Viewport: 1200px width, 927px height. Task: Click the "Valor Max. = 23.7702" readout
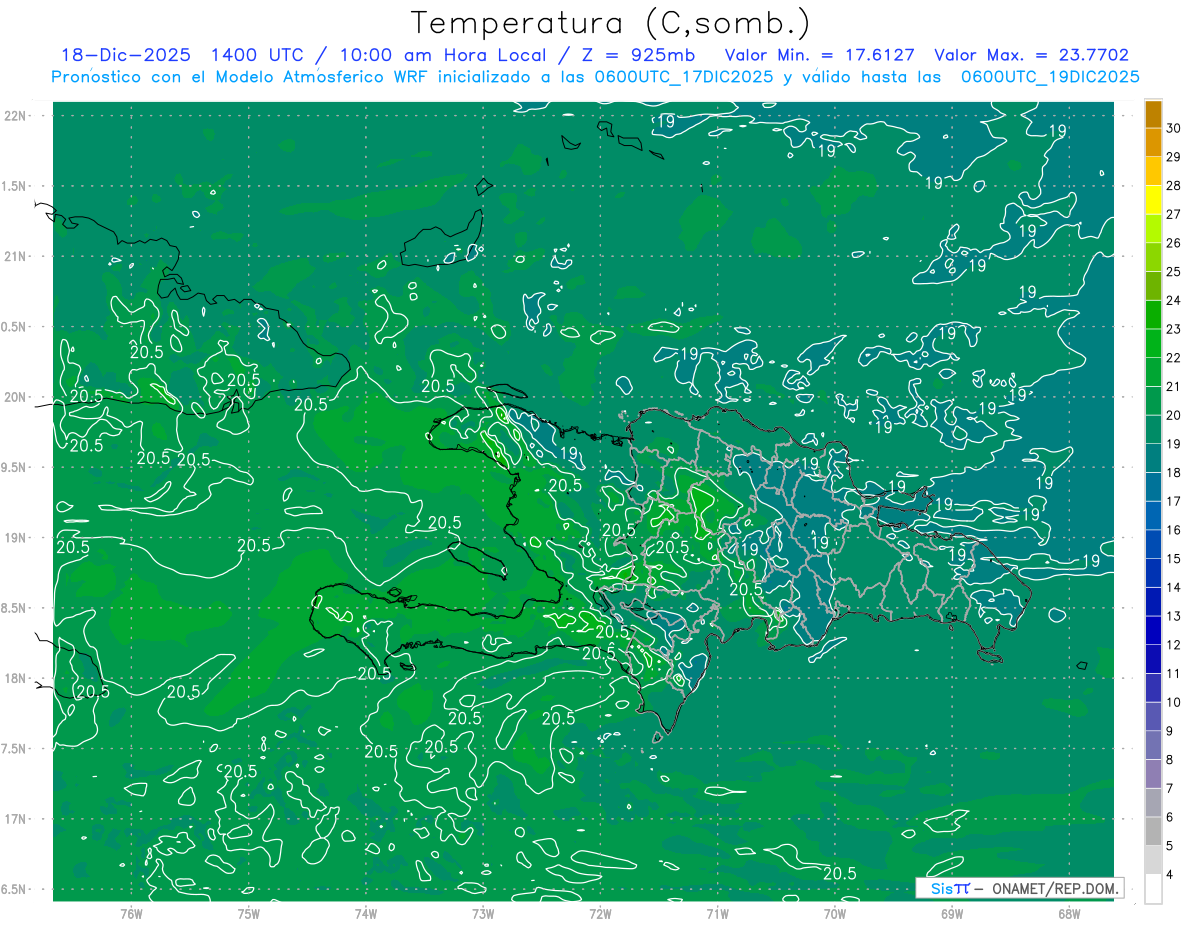pos(1032,56)
